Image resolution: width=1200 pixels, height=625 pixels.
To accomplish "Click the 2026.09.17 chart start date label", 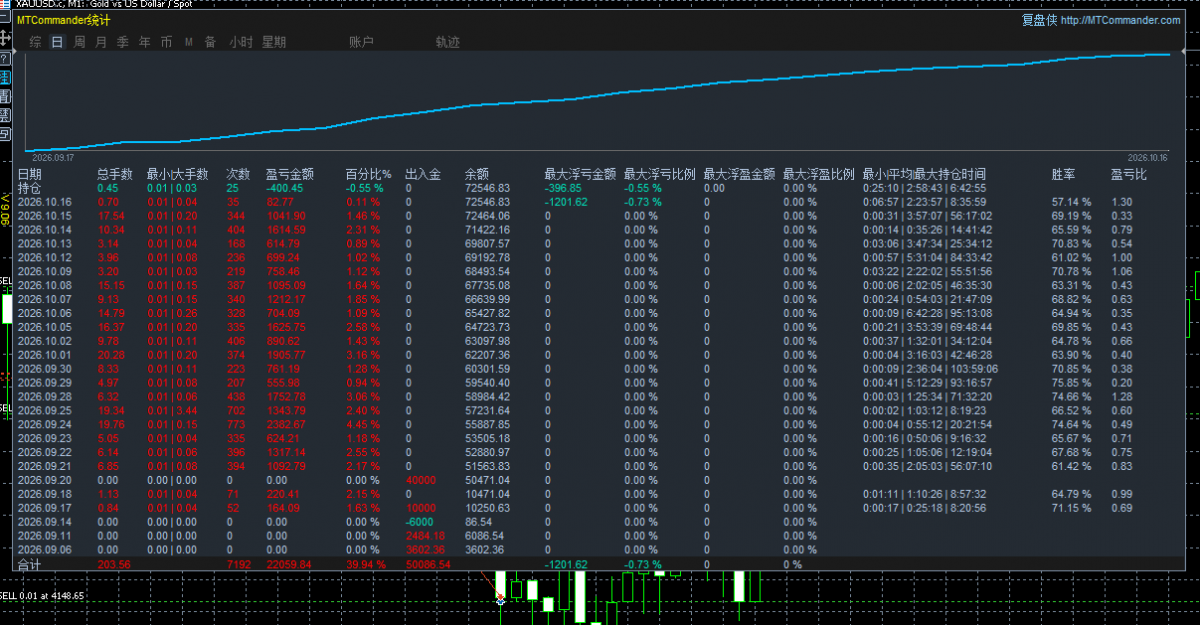I will pyautogui.click(x=53, y=157).
